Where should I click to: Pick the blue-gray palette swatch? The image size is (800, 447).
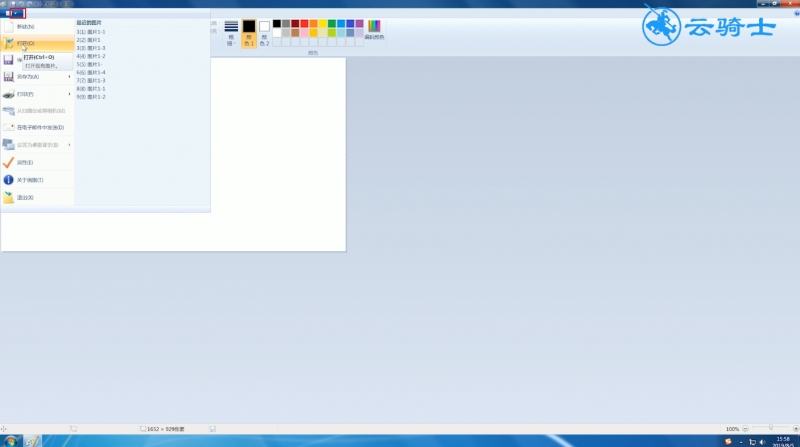(x=350, y=33)
